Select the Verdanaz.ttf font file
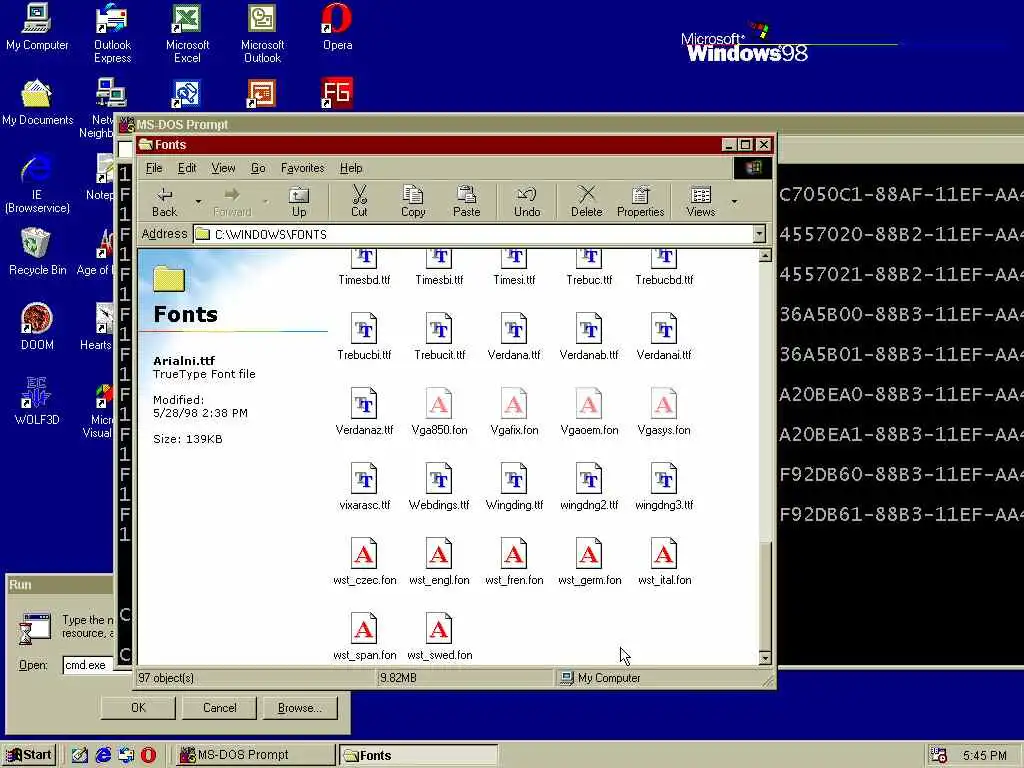1024x768 pixels. tap(364, 412)
